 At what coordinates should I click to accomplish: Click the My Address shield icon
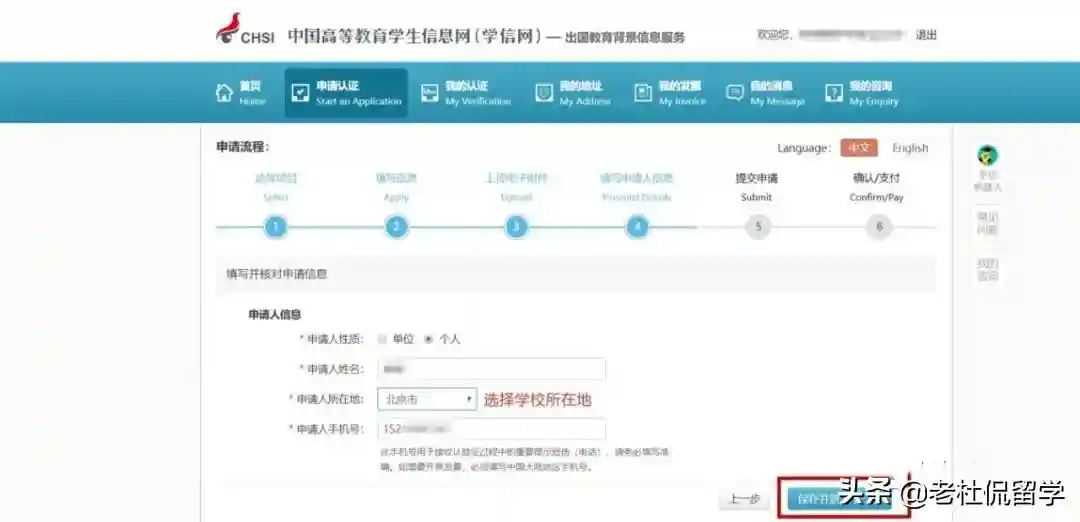point(544,93)
